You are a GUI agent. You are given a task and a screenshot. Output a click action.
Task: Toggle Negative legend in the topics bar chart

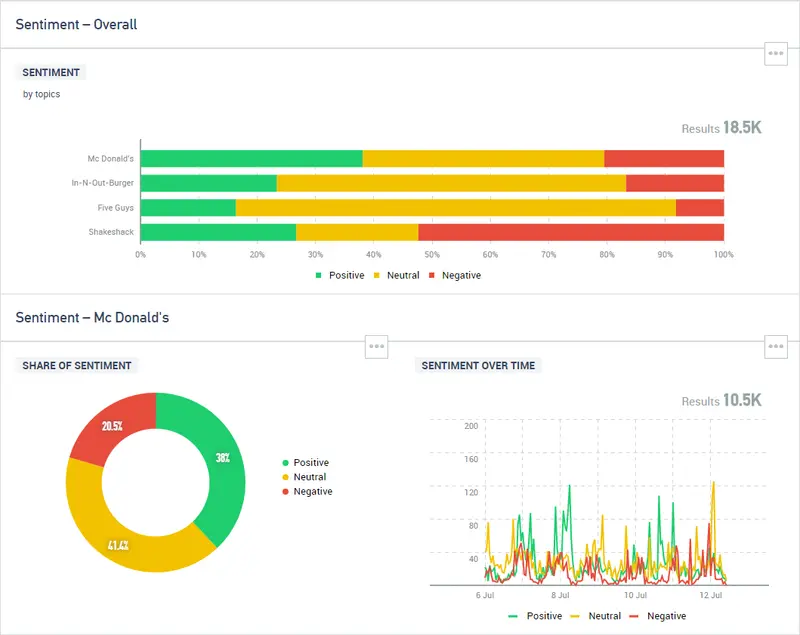coord(455,275)
